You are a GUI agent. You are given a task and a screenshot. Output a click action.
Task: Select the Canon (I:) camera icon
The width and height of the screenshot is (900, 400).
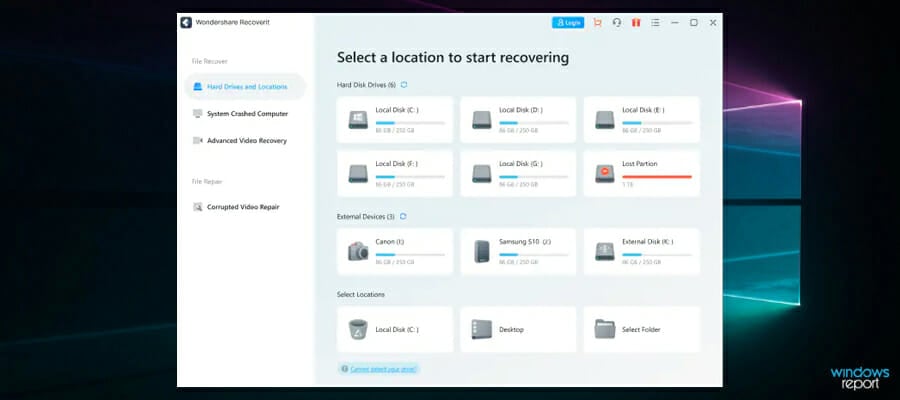point(358,251)
